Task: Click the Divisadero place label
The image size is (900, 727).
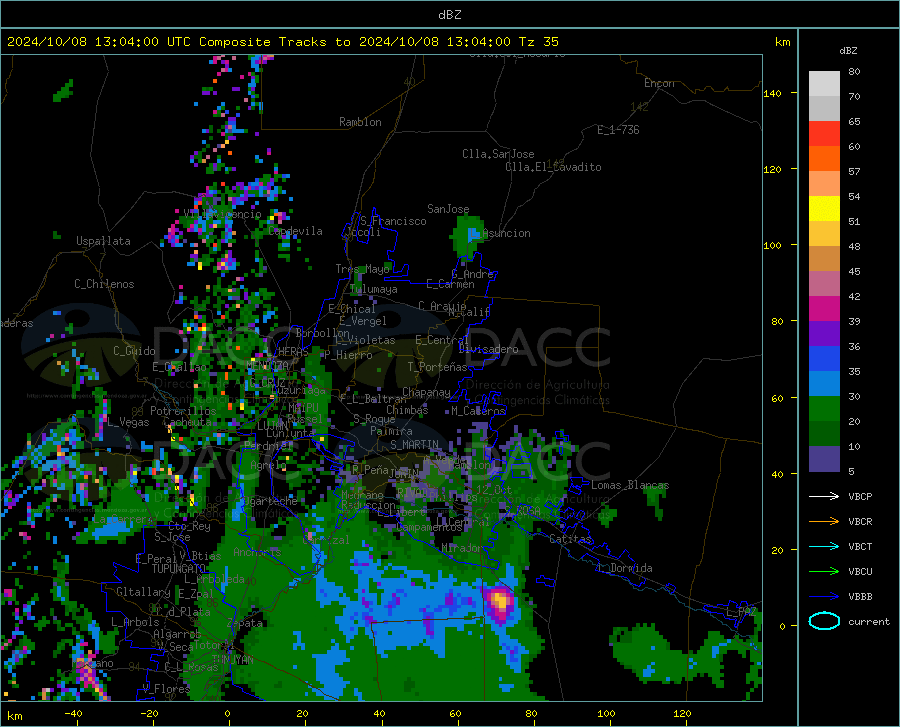Action: tap(488, 349)
